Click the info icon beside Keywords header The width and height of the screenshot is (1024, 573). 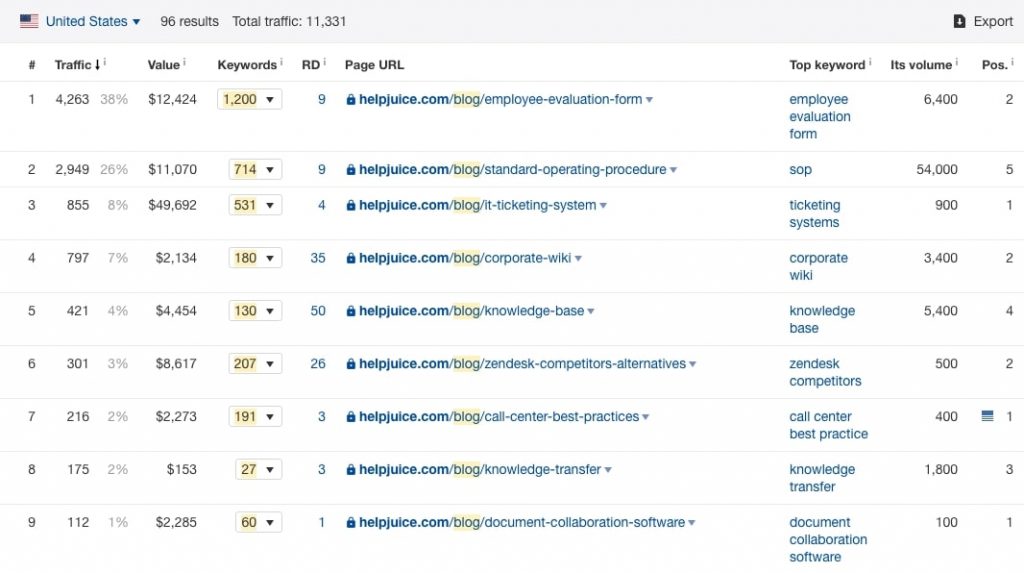tap(281, 62)
